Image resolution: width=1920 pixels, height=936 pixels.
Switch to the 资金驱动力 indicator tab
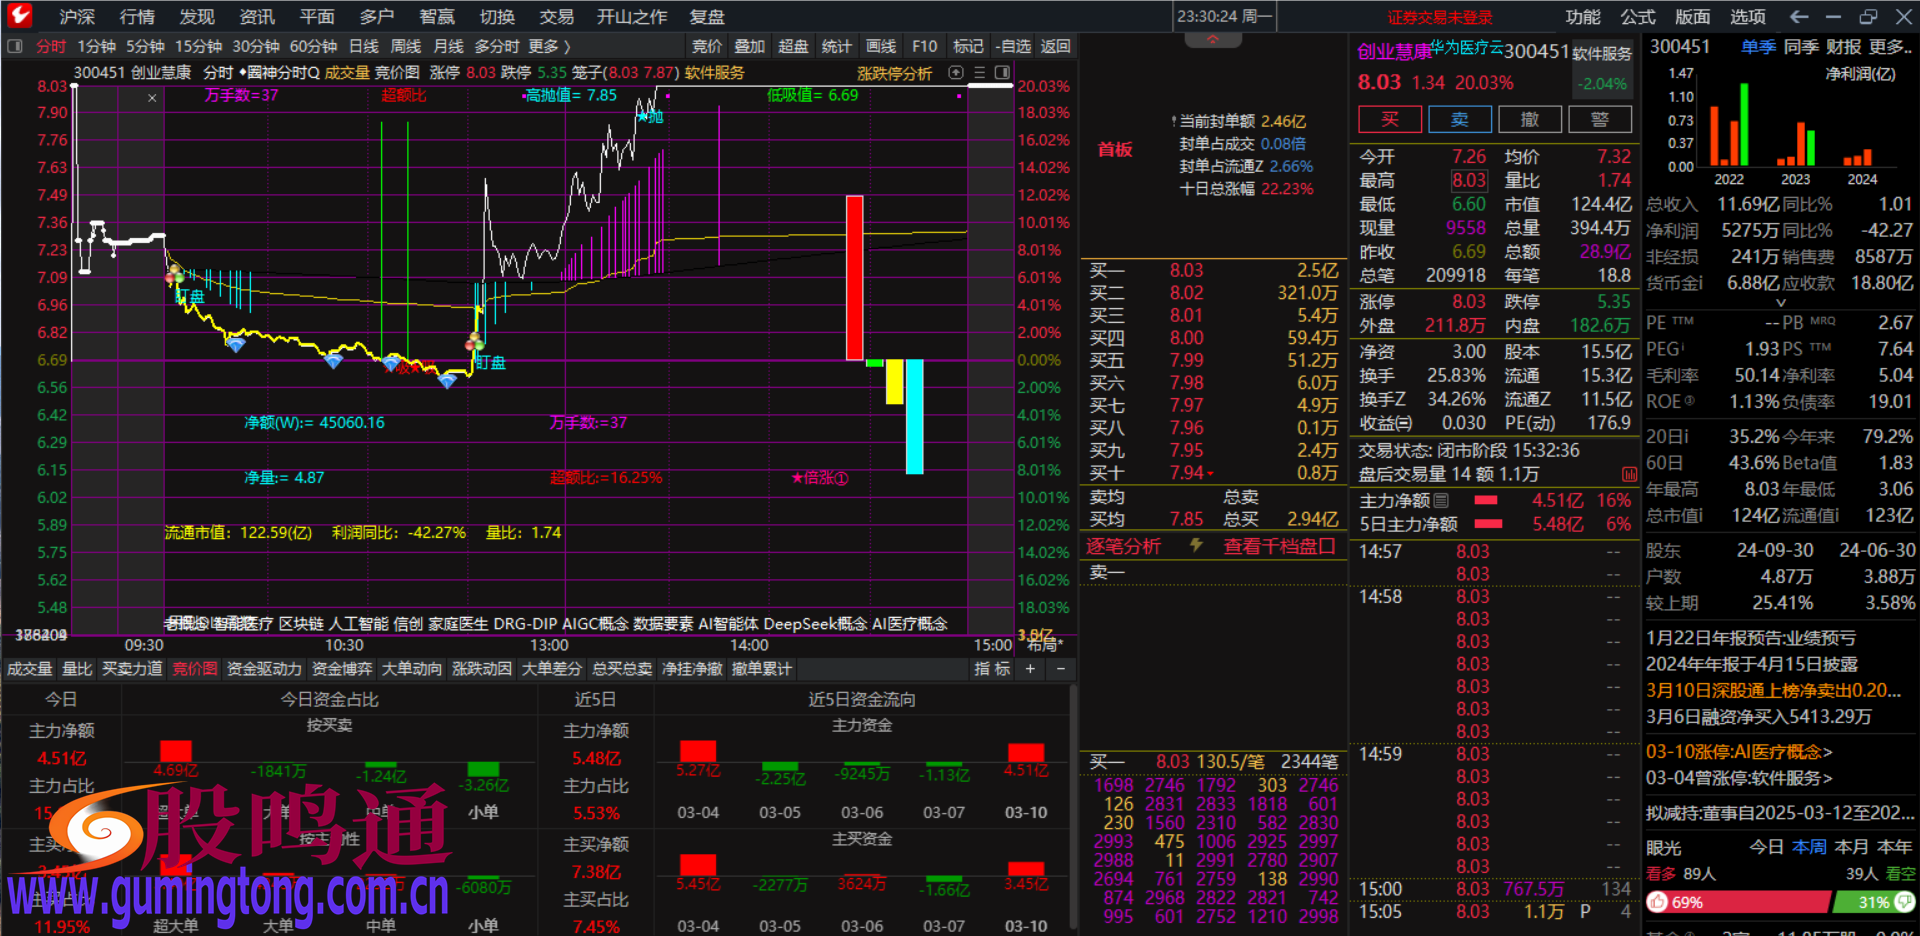pyautogui.click(x=264, y=669)
